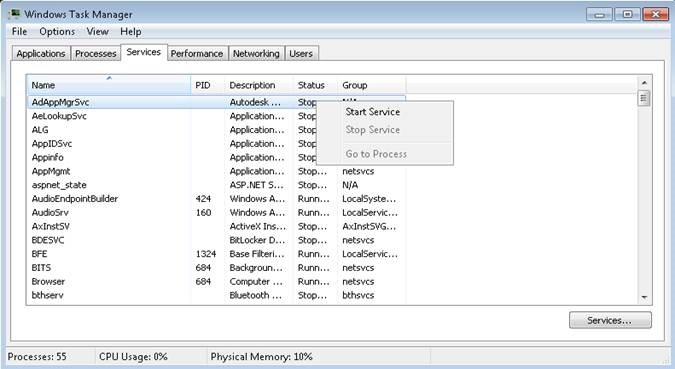Screen dimensions: 675x369
Task: Select the AxInstSV service row
Action: [x=216, y=226]
